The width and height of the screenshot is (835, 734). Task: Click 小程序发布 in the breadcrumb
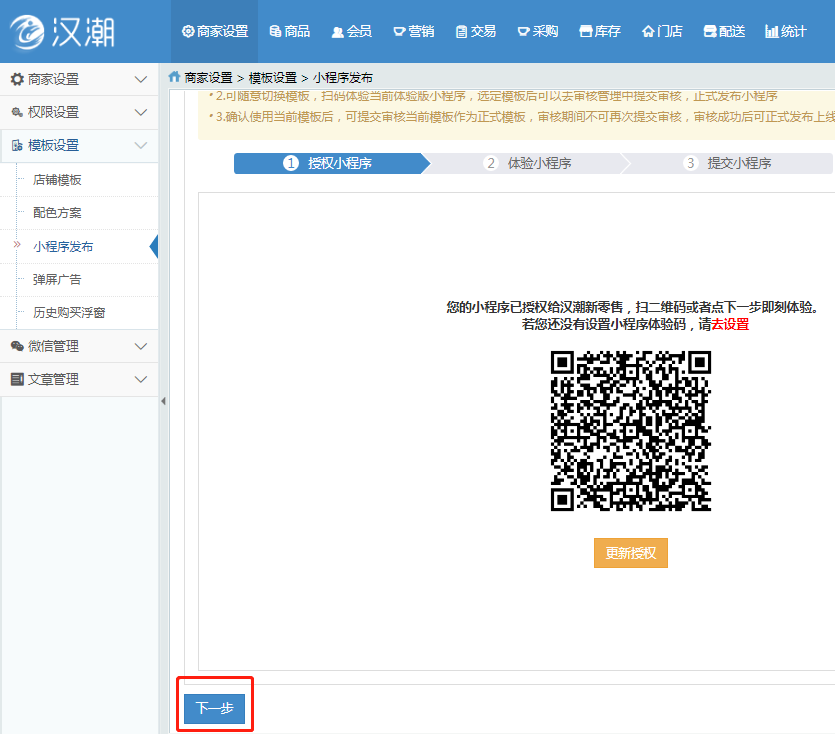point(343,78)
